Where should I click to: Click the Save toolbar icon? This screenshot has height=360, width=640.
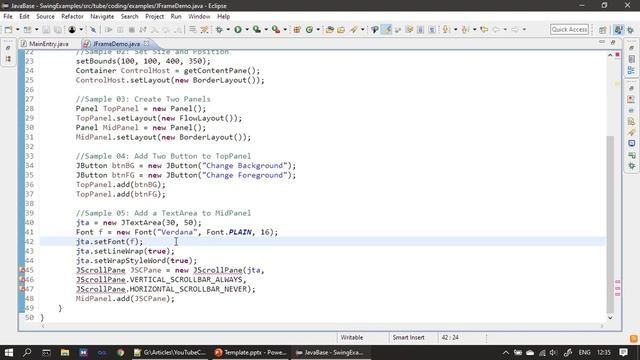[46, 29]
